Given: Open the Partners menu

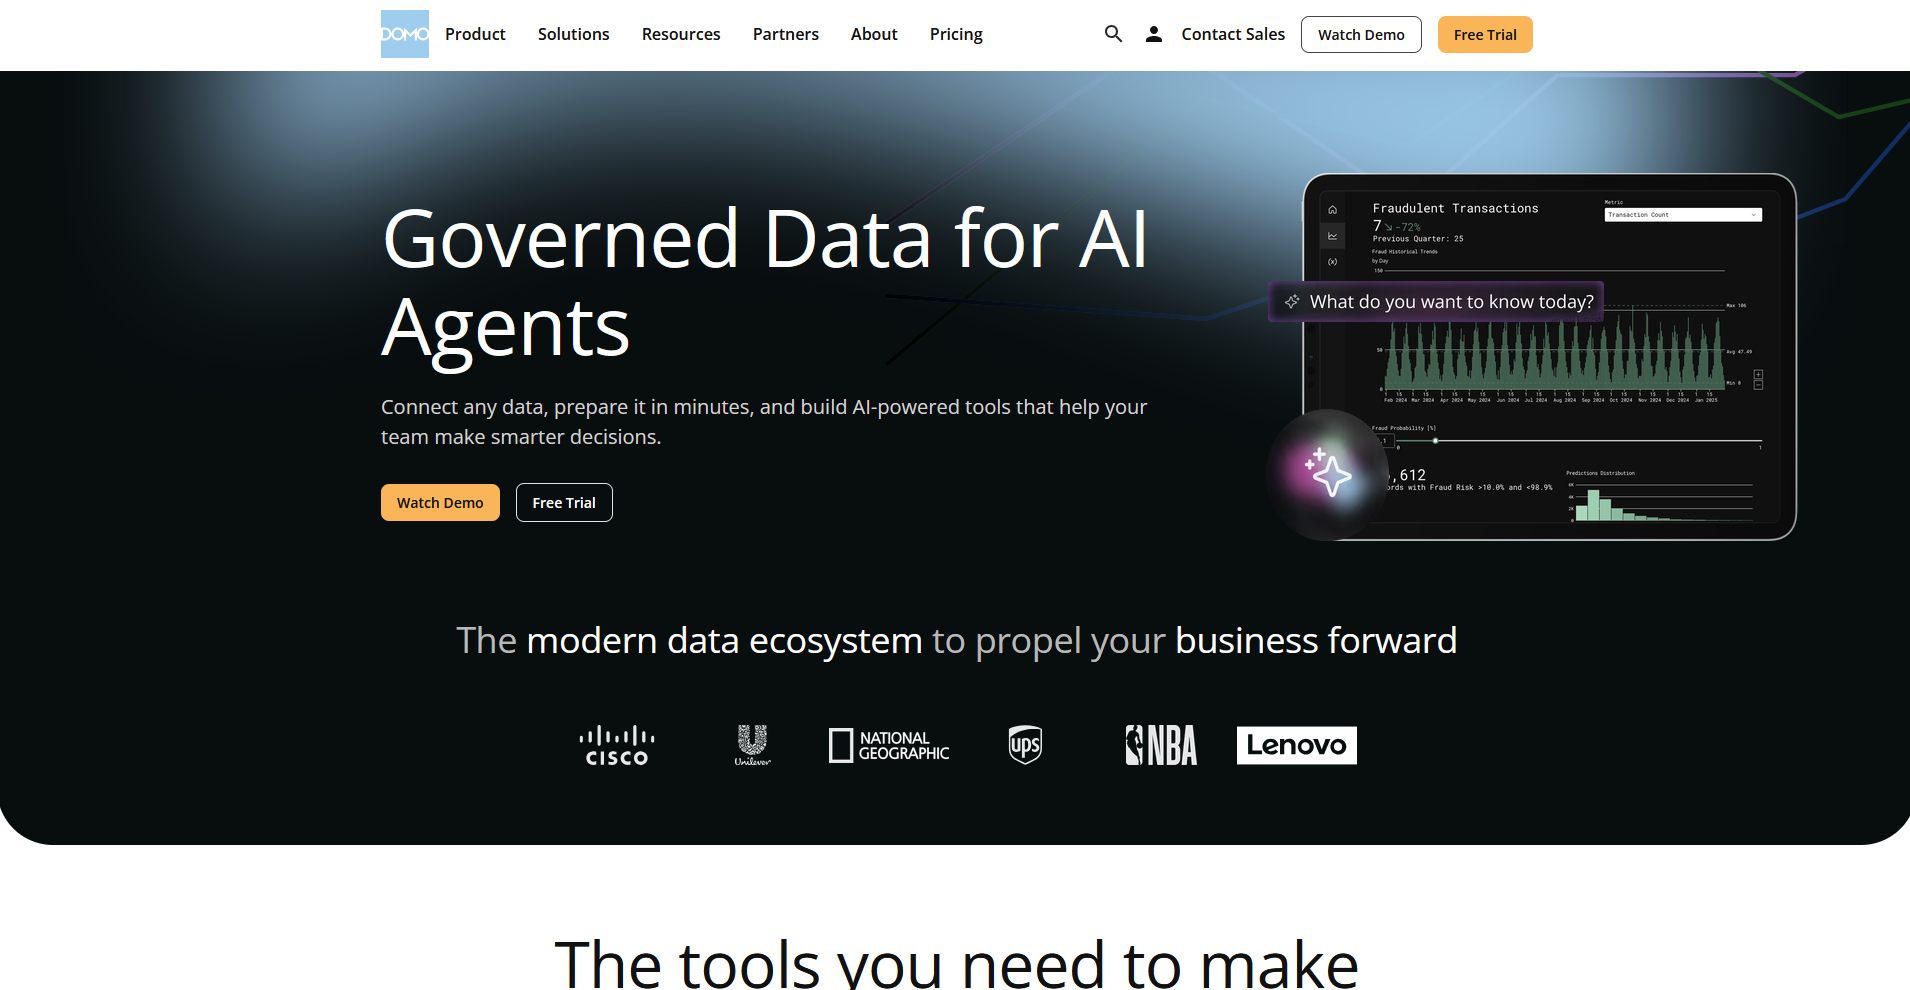Looking at the screenshot, I should 786,34.
